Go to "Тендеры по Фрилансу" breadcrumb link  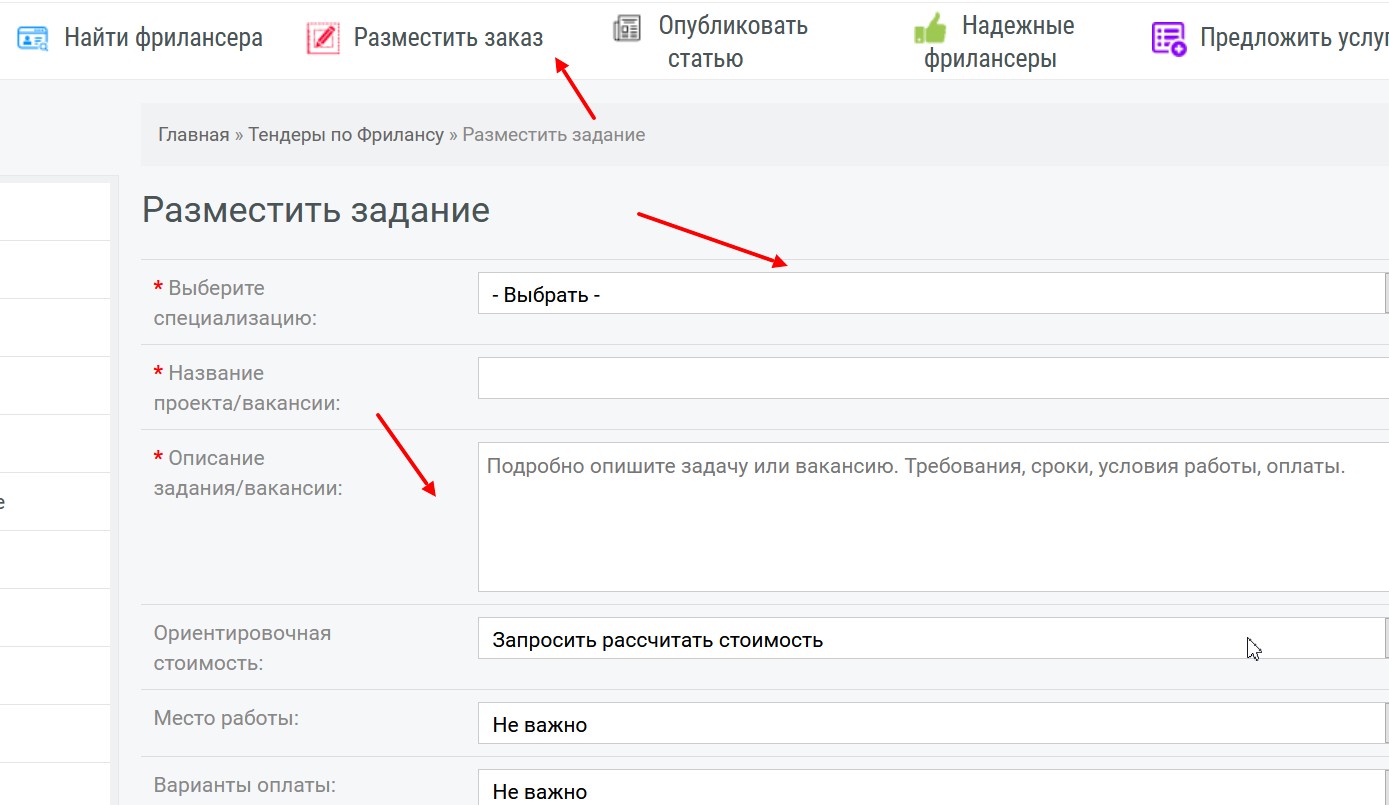(x=346, y=134)
